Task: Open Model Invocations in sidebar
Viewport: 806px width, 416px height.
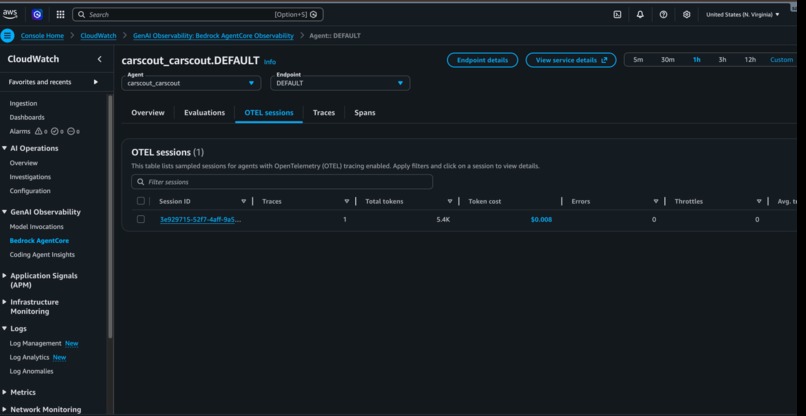Action: pyautogui.click(x=36, y=227)
